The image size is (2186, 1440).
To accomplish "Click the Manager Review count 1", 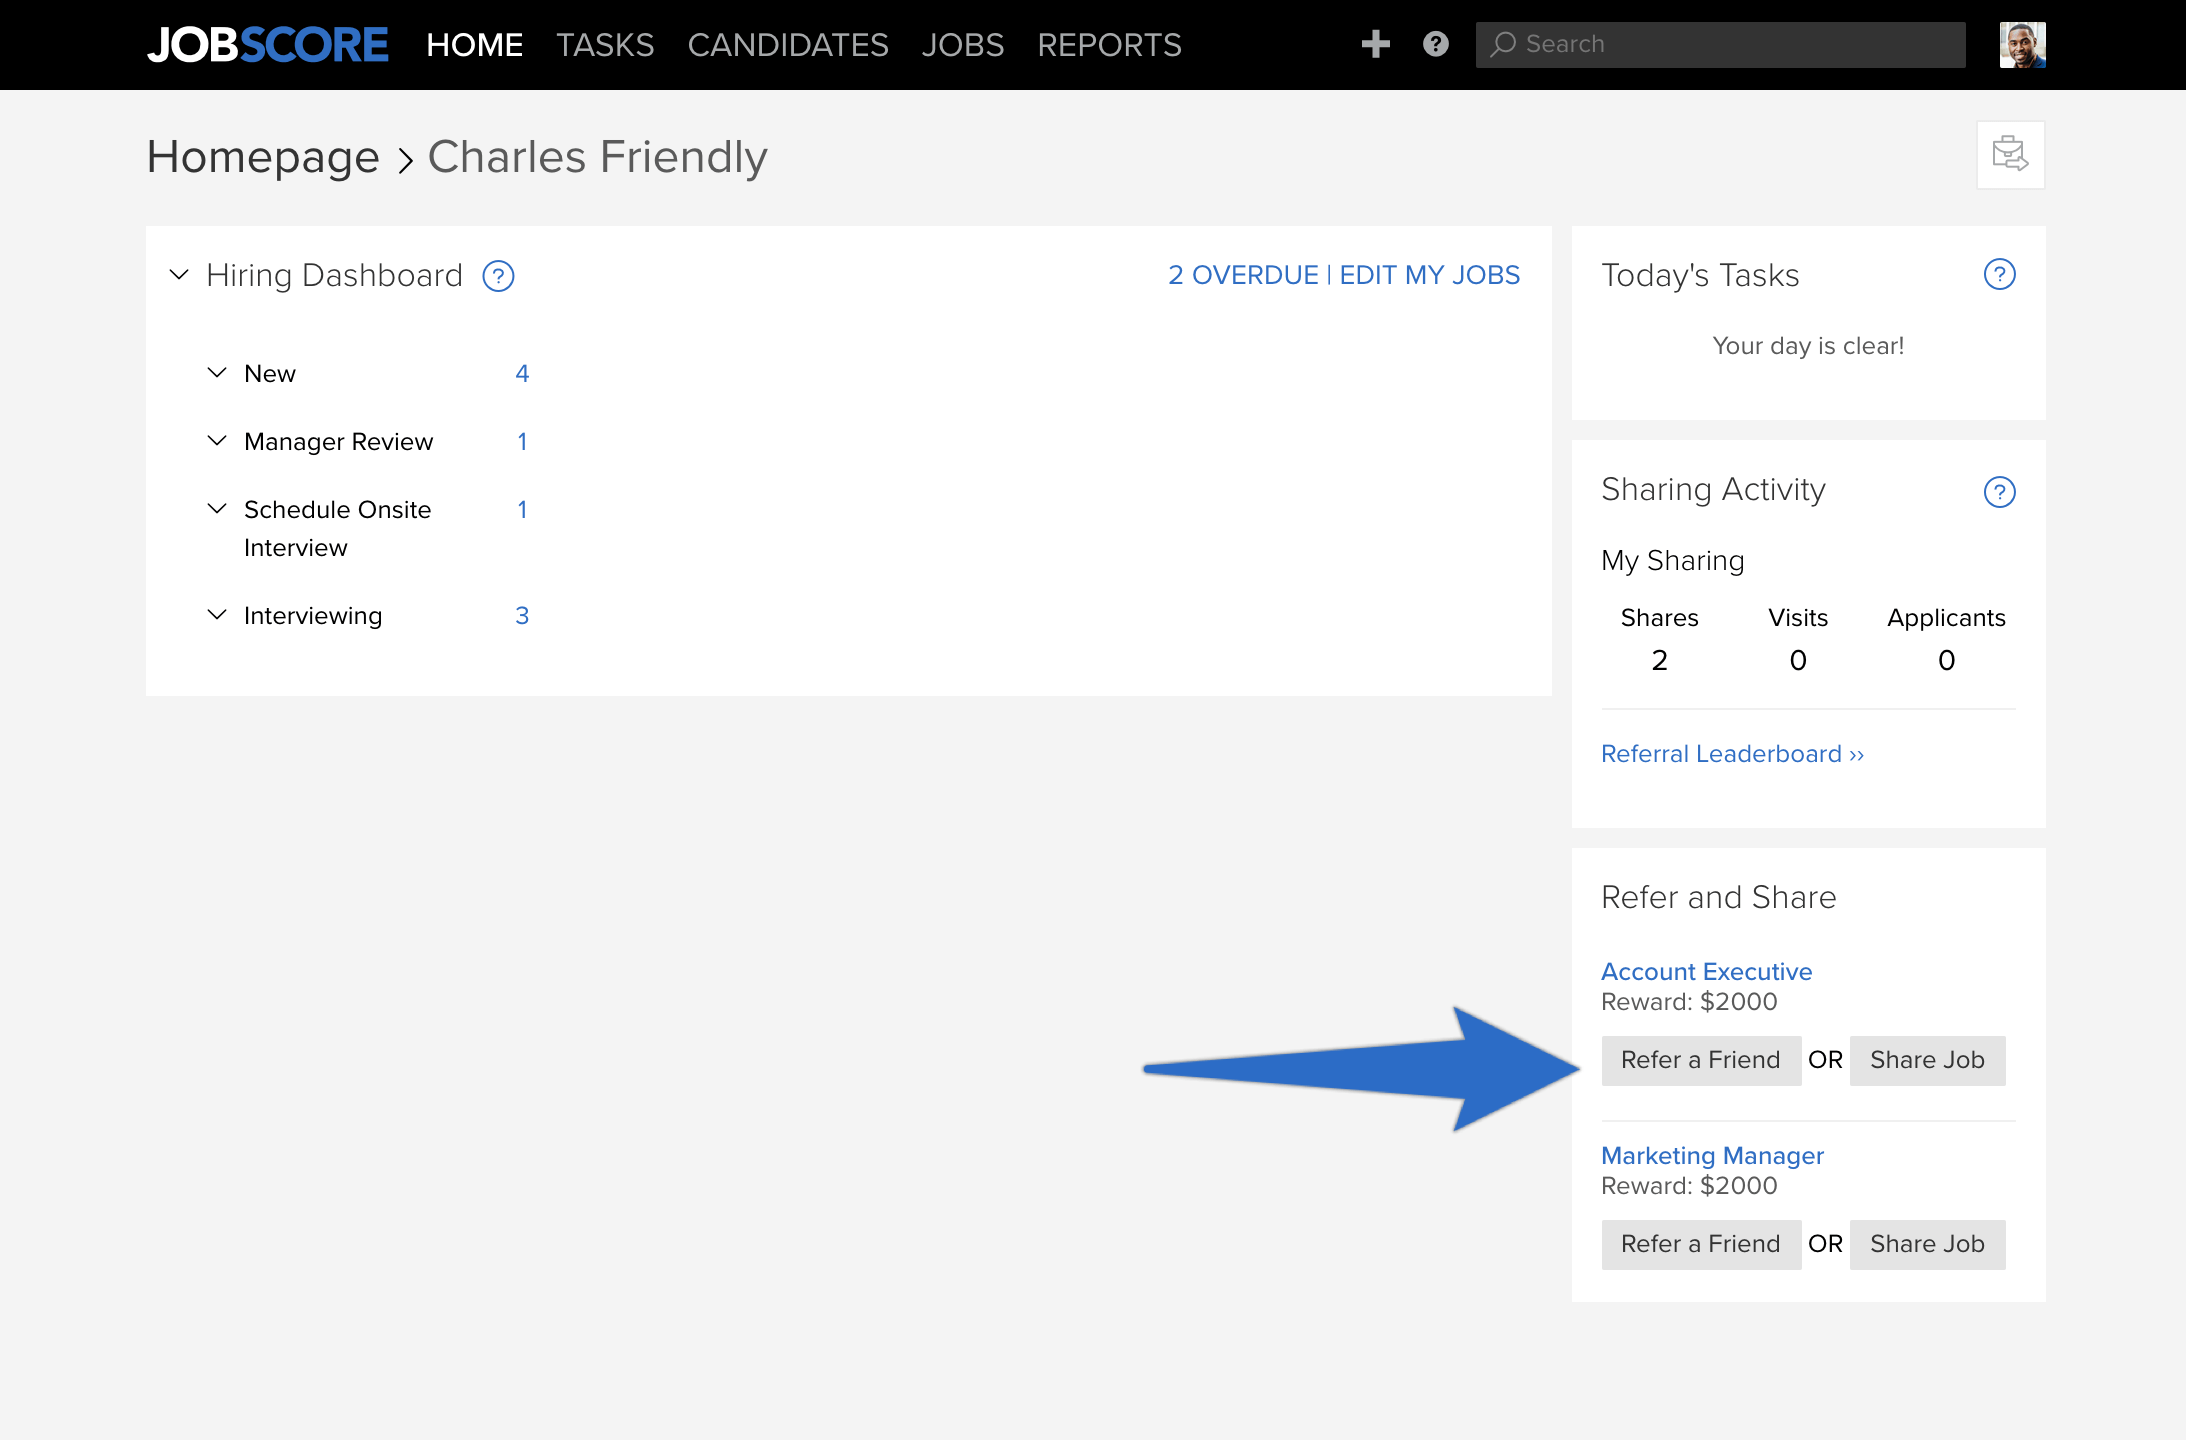I will [522, 441].
